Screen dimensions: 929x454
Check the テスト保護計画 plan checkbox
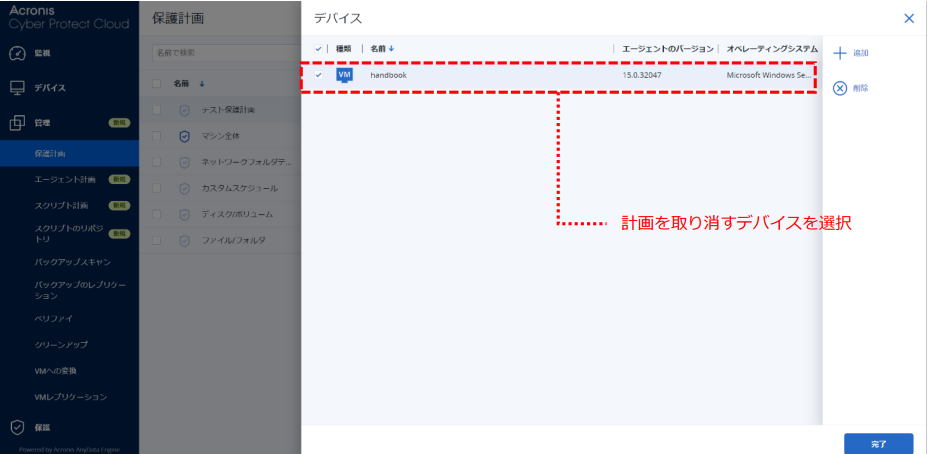click(157, 110)
